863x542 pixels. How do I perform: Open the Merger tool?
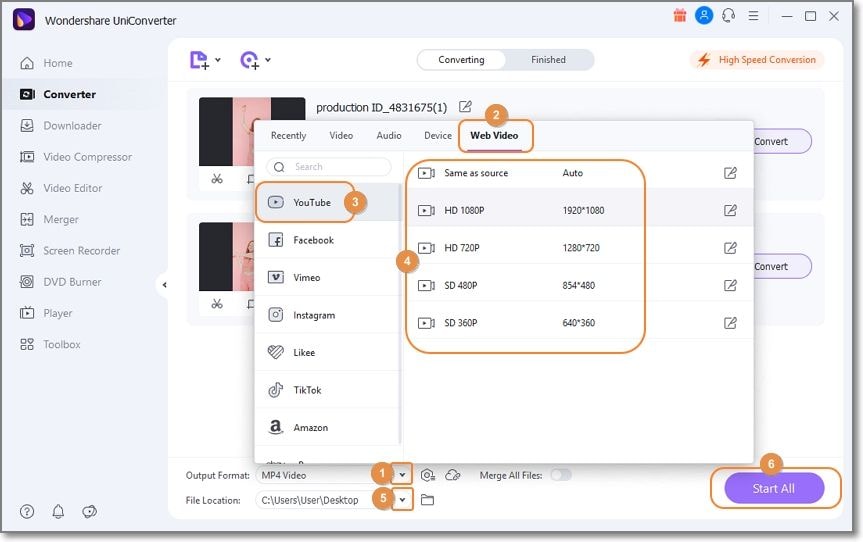click(49, 220)
